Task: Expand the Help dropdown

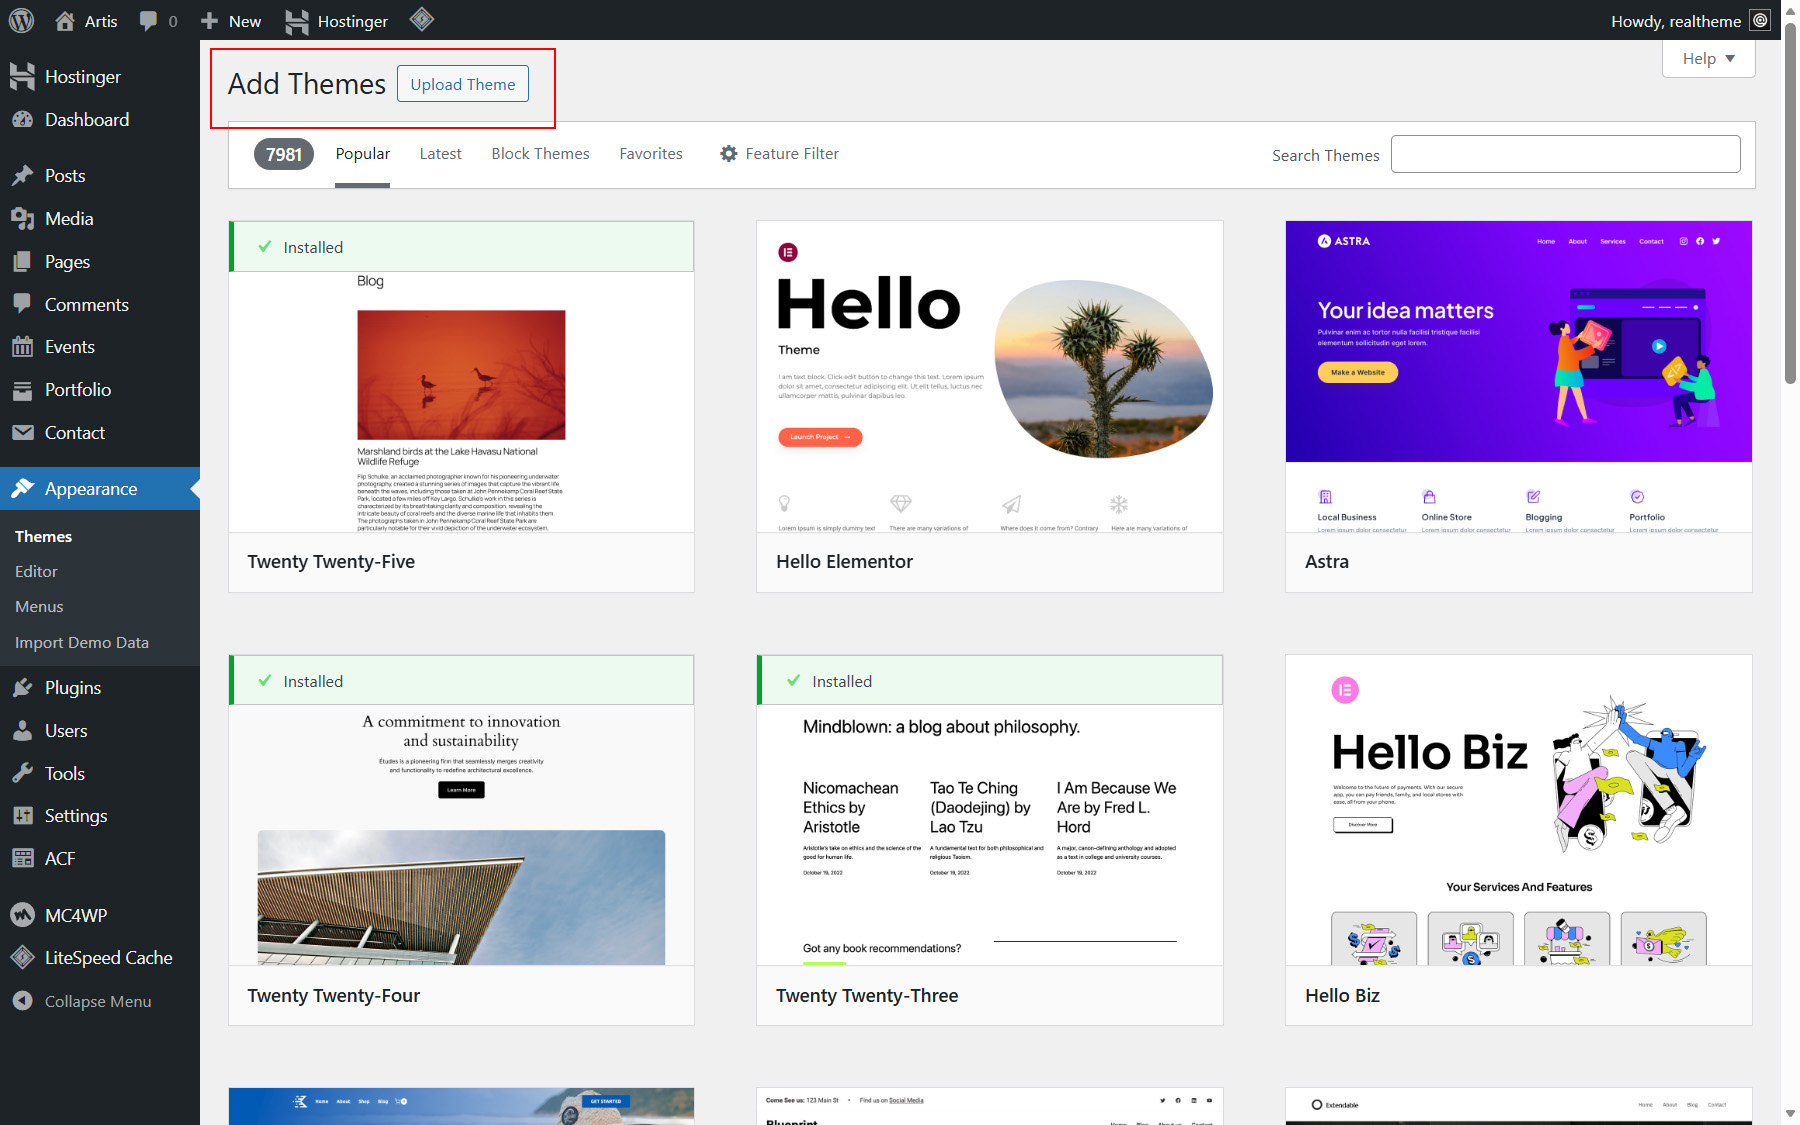Action: [1708, 59]
